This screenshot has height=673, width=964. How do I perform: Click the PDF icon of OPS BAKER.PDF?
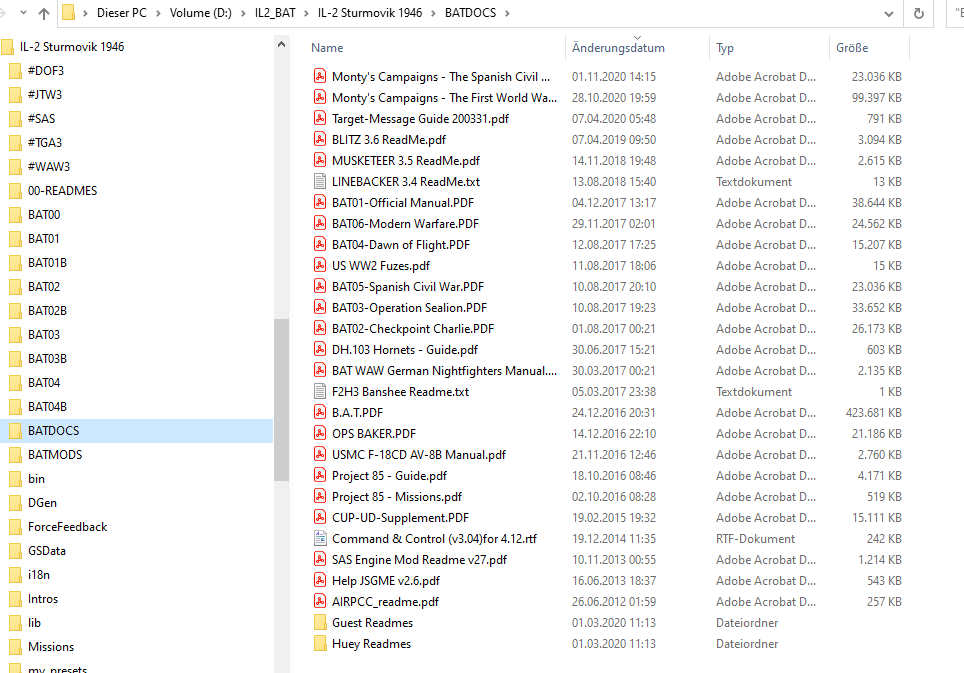click(320, 433)
